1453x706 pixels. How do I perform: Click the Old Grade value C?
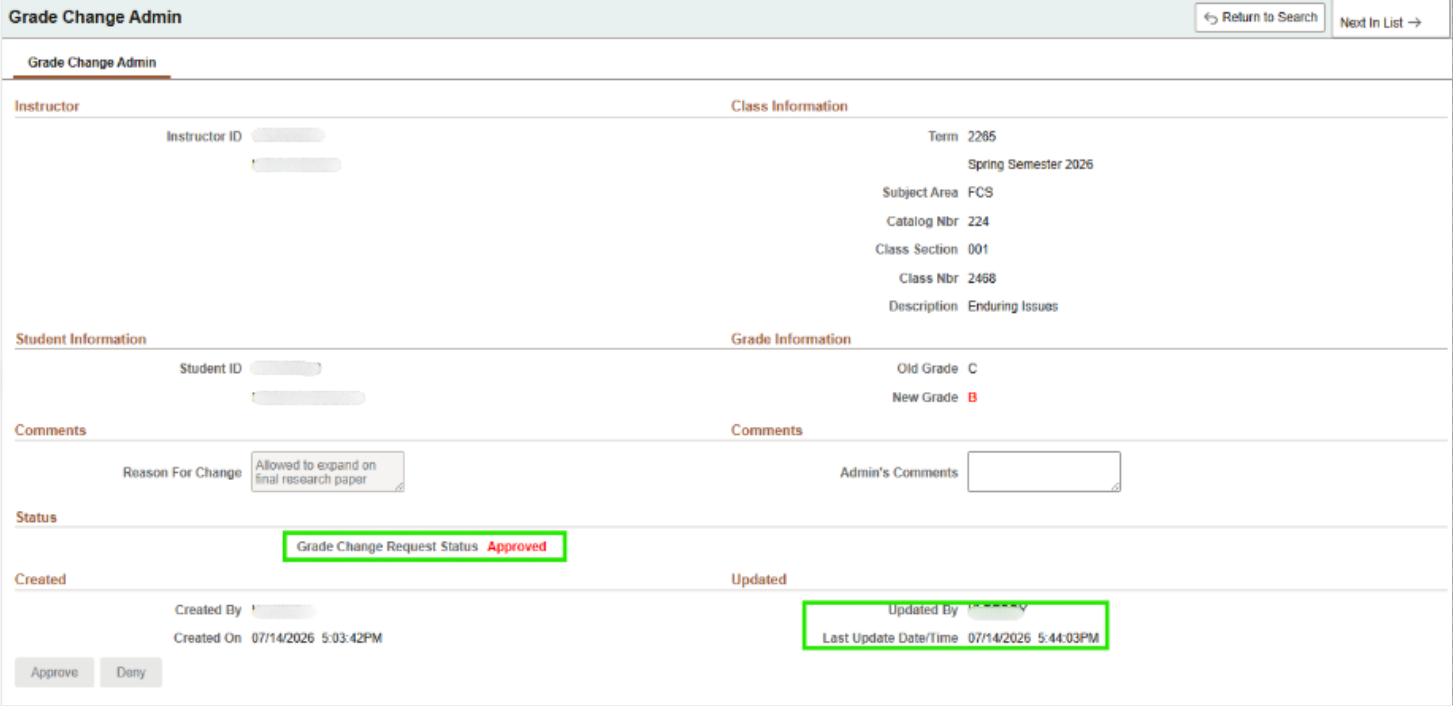pyautogui.click(x=973, y=369)
